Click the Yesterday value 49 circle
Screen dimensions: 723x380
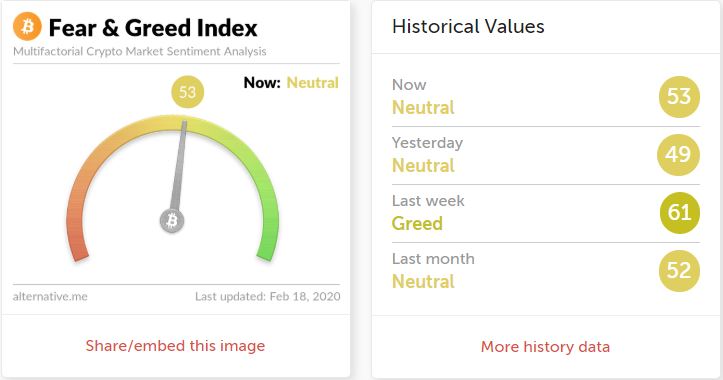678,154
